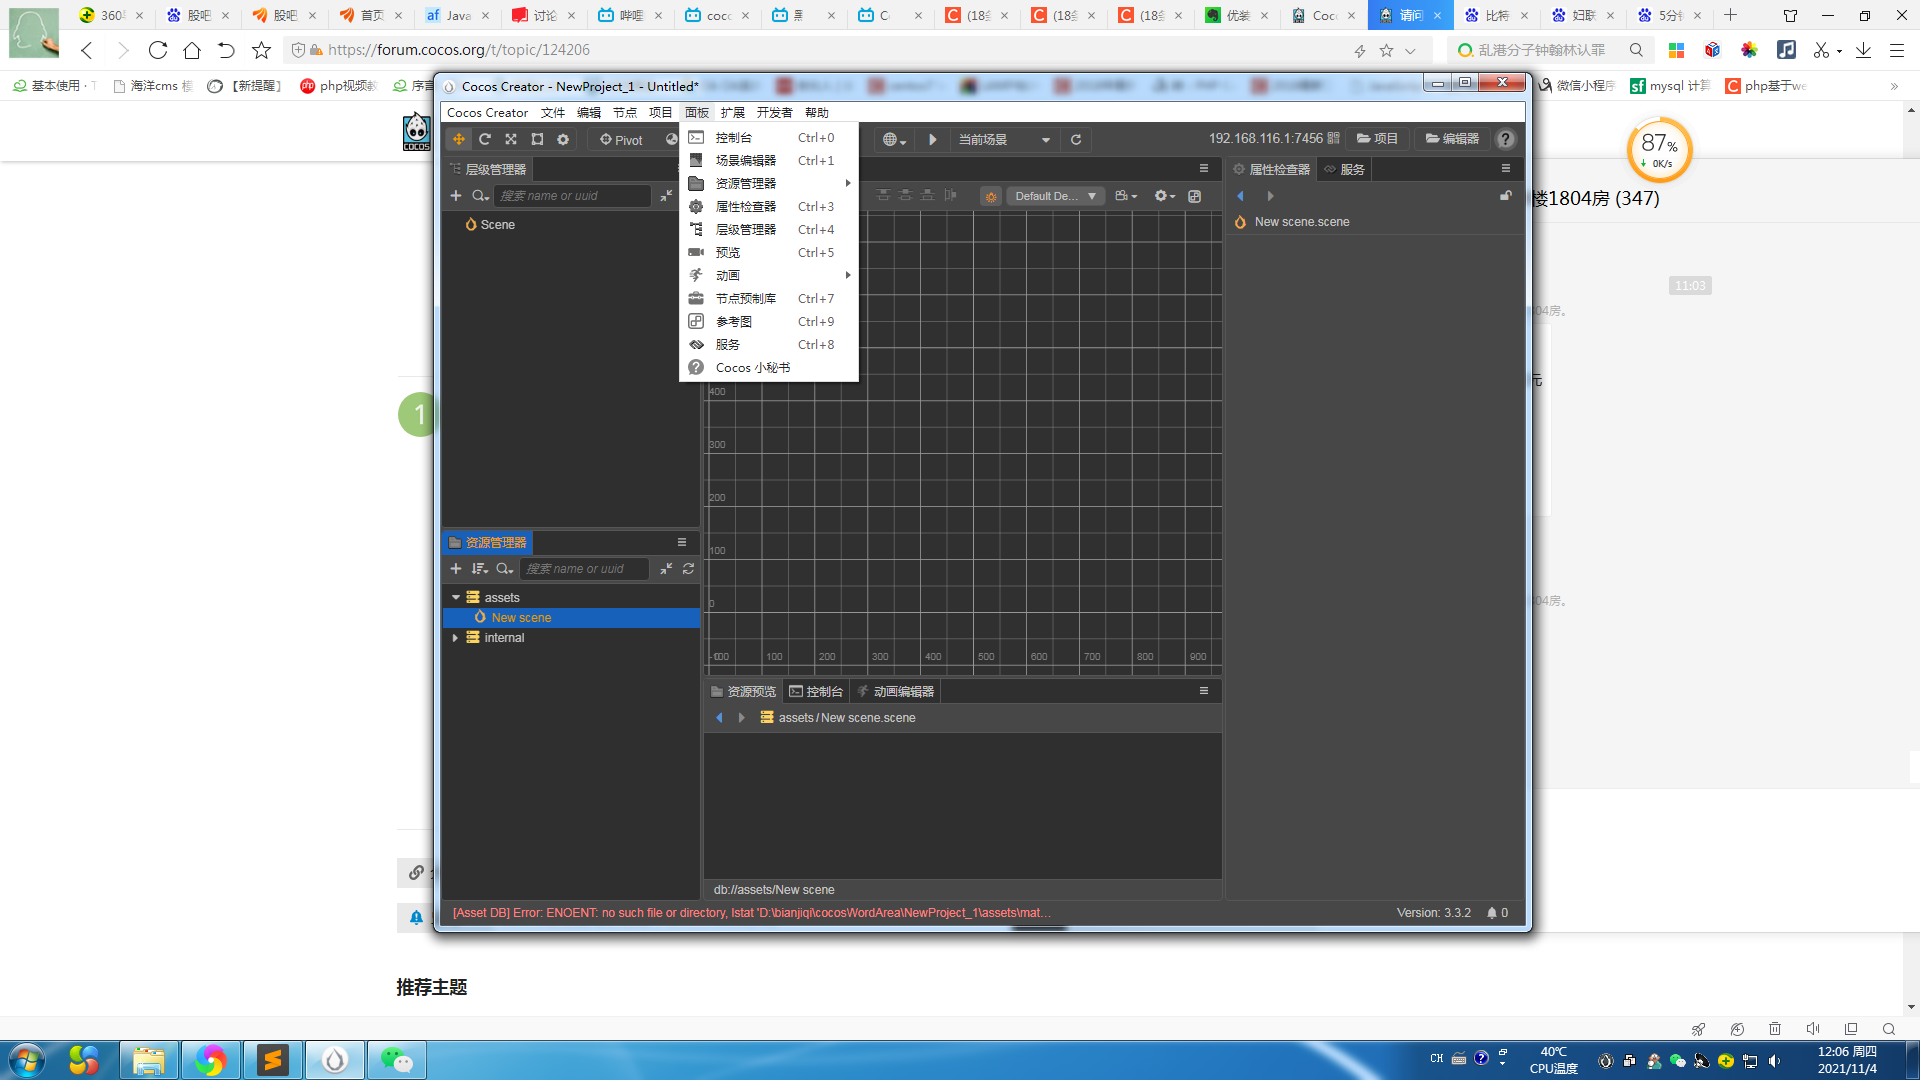
Task: Switch to the 动画编辑器 tab
Action: point(895,692)
